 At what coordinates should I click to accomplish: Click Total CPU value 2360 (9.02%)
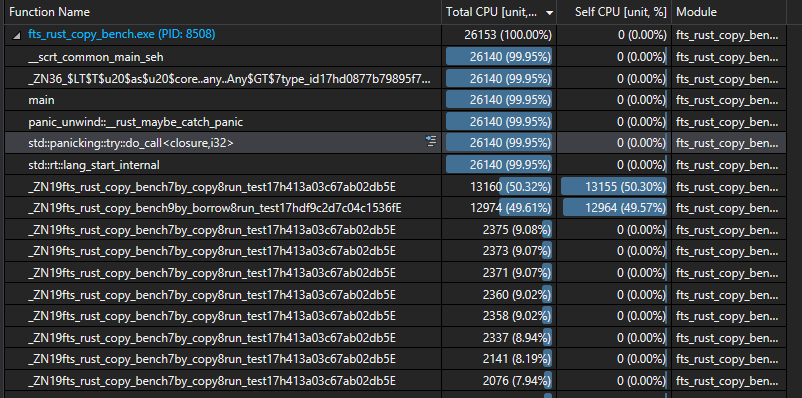517,295
